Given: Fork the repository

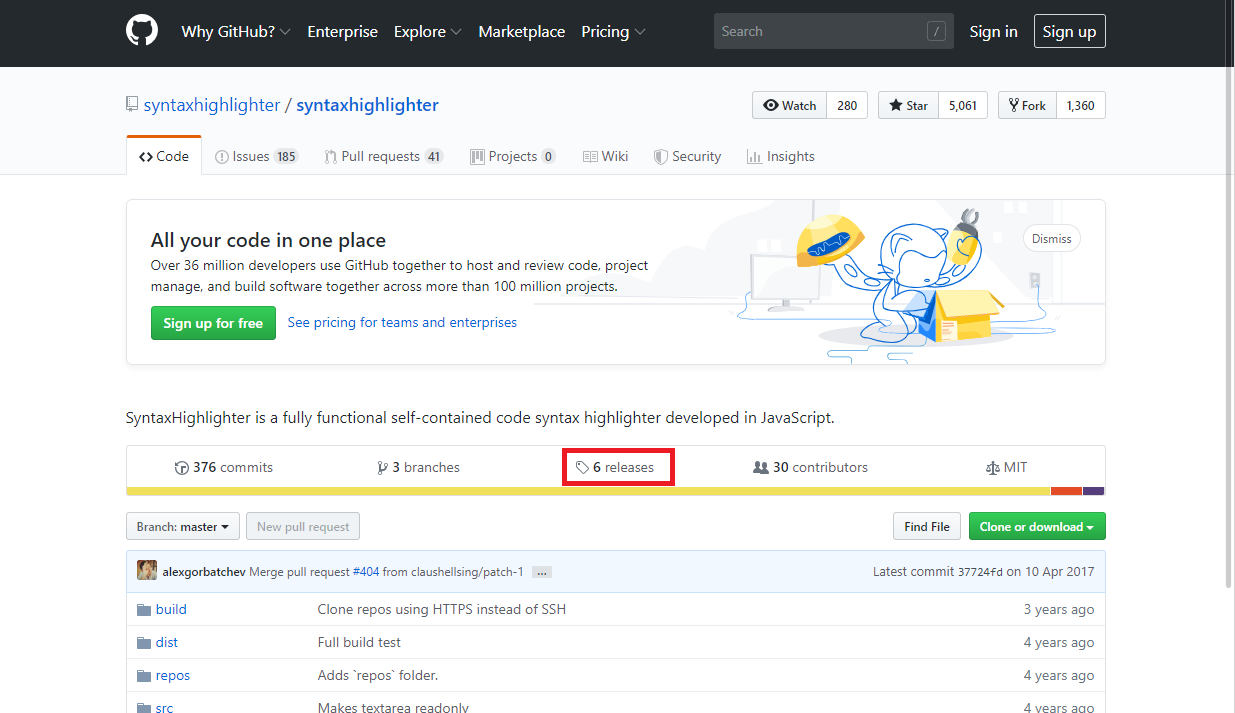Looking at the screenshot, I should pyautogui.click(x=1027, y=105).
